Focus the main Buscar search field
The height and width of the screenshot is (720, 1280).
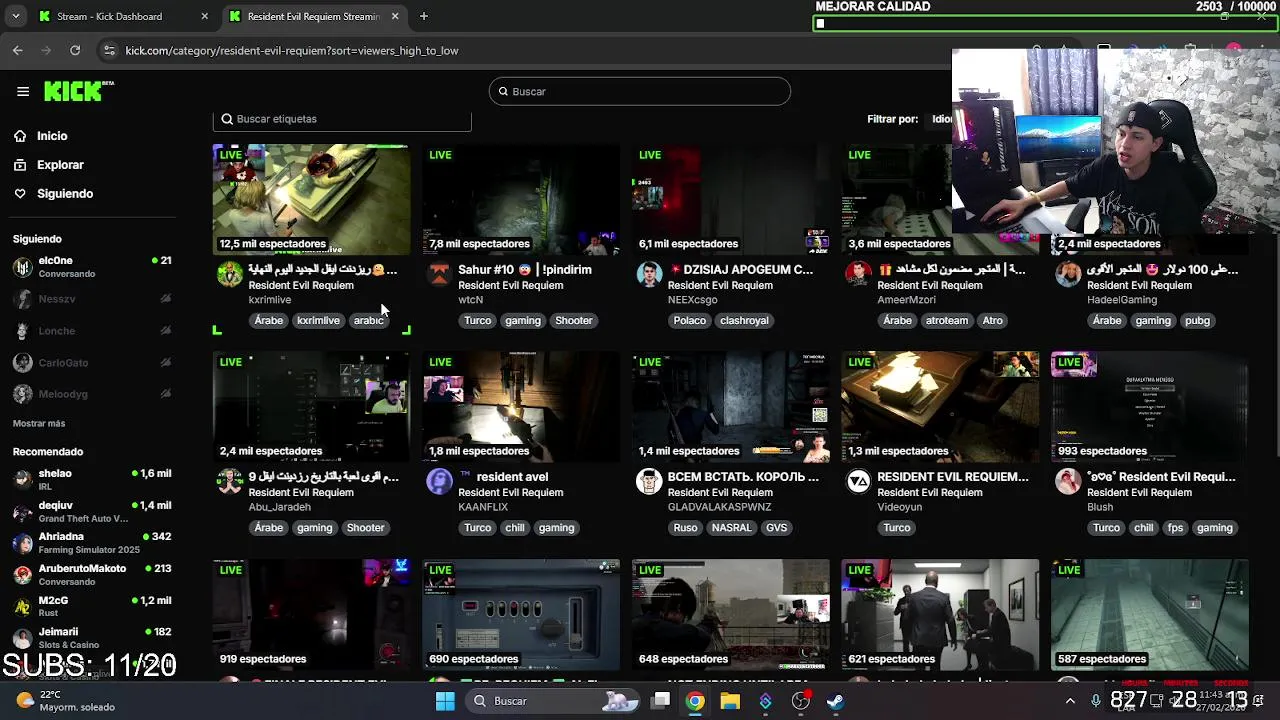tap(640, 91)
